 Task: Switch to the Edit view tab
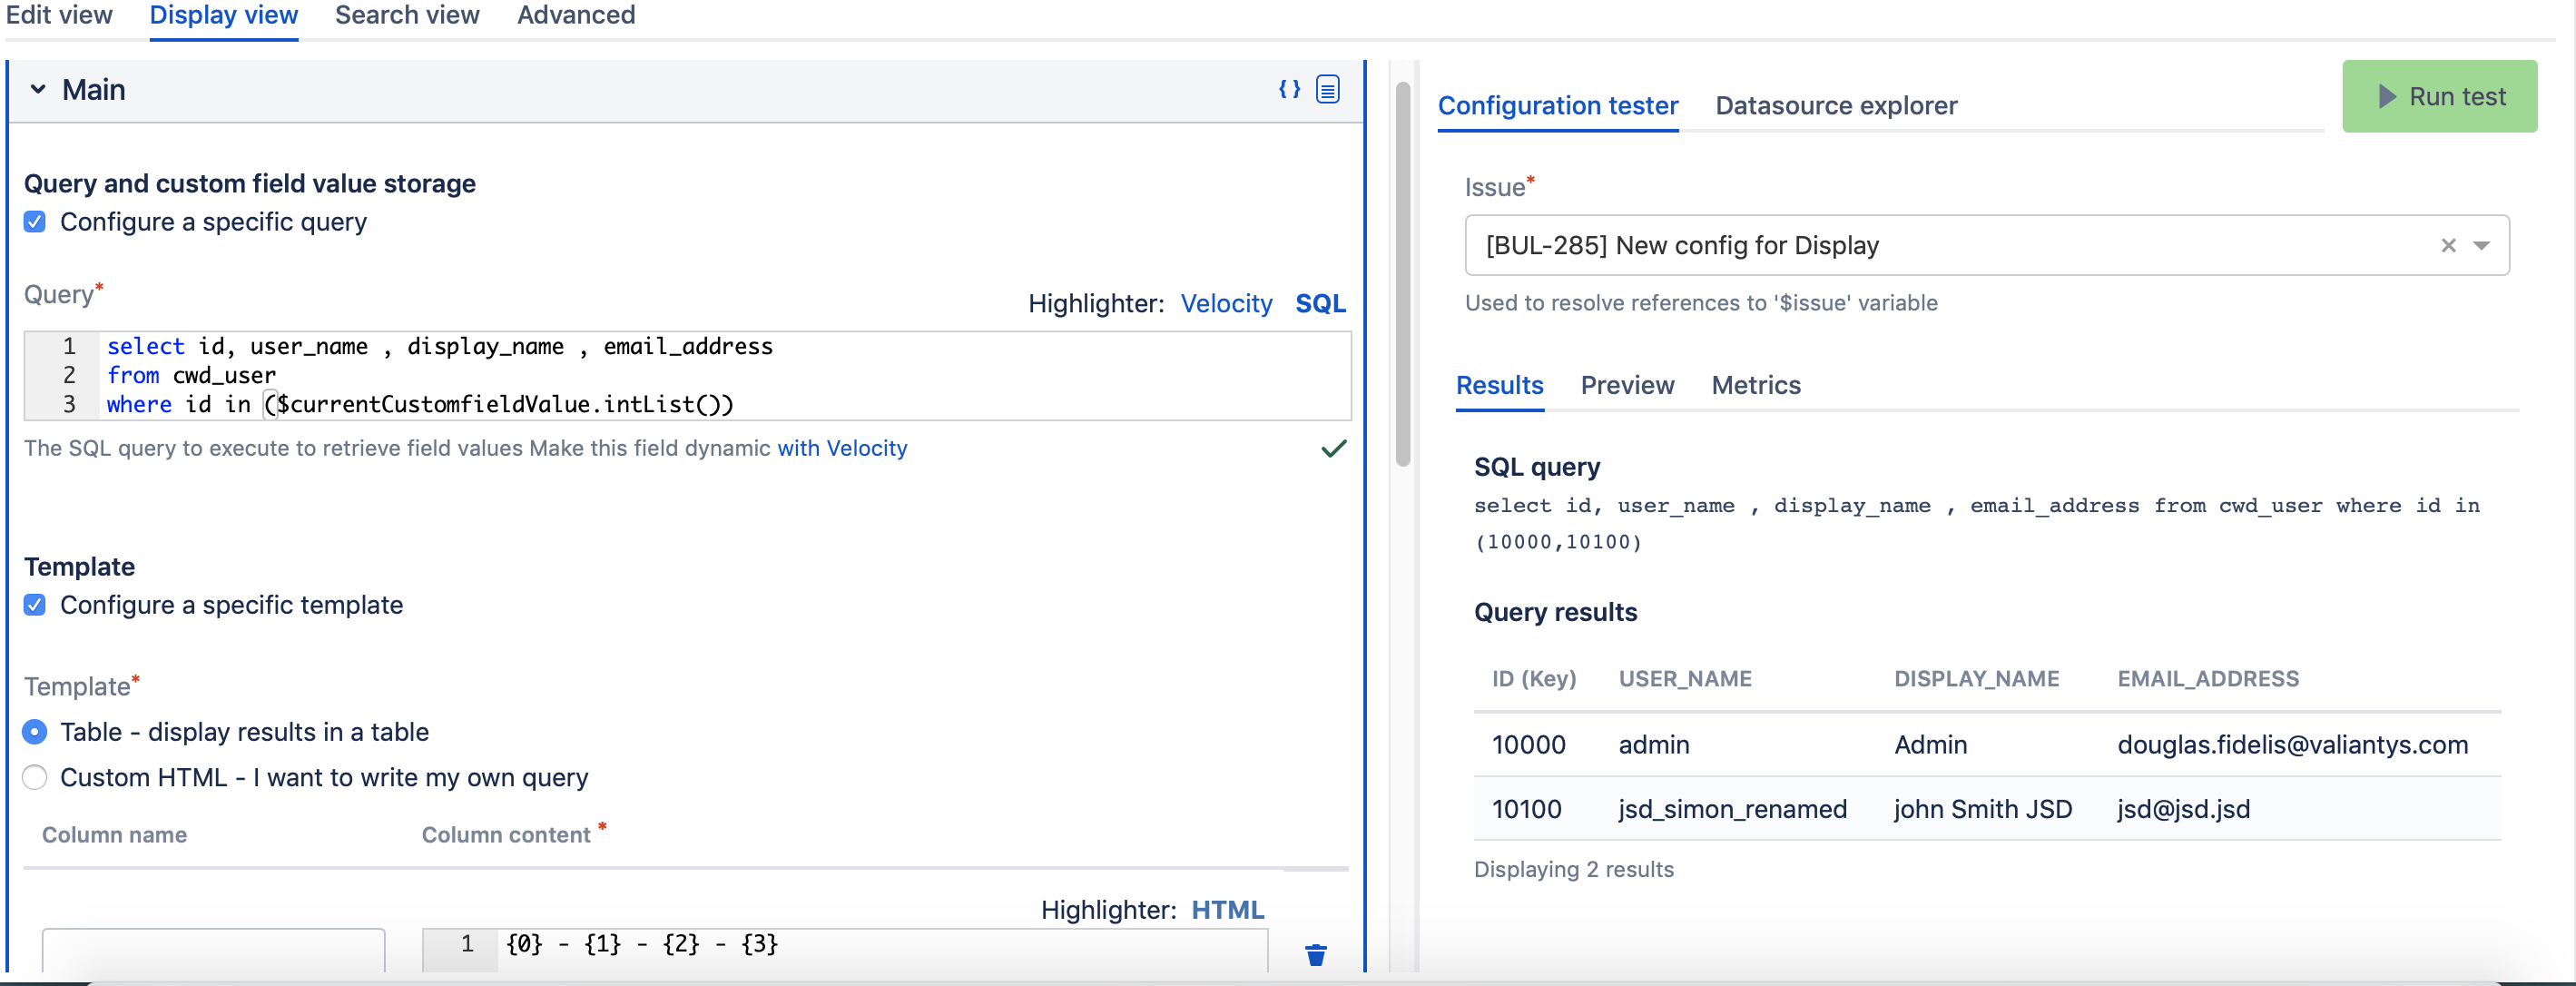pyautogui.click(x=60, y=15)
